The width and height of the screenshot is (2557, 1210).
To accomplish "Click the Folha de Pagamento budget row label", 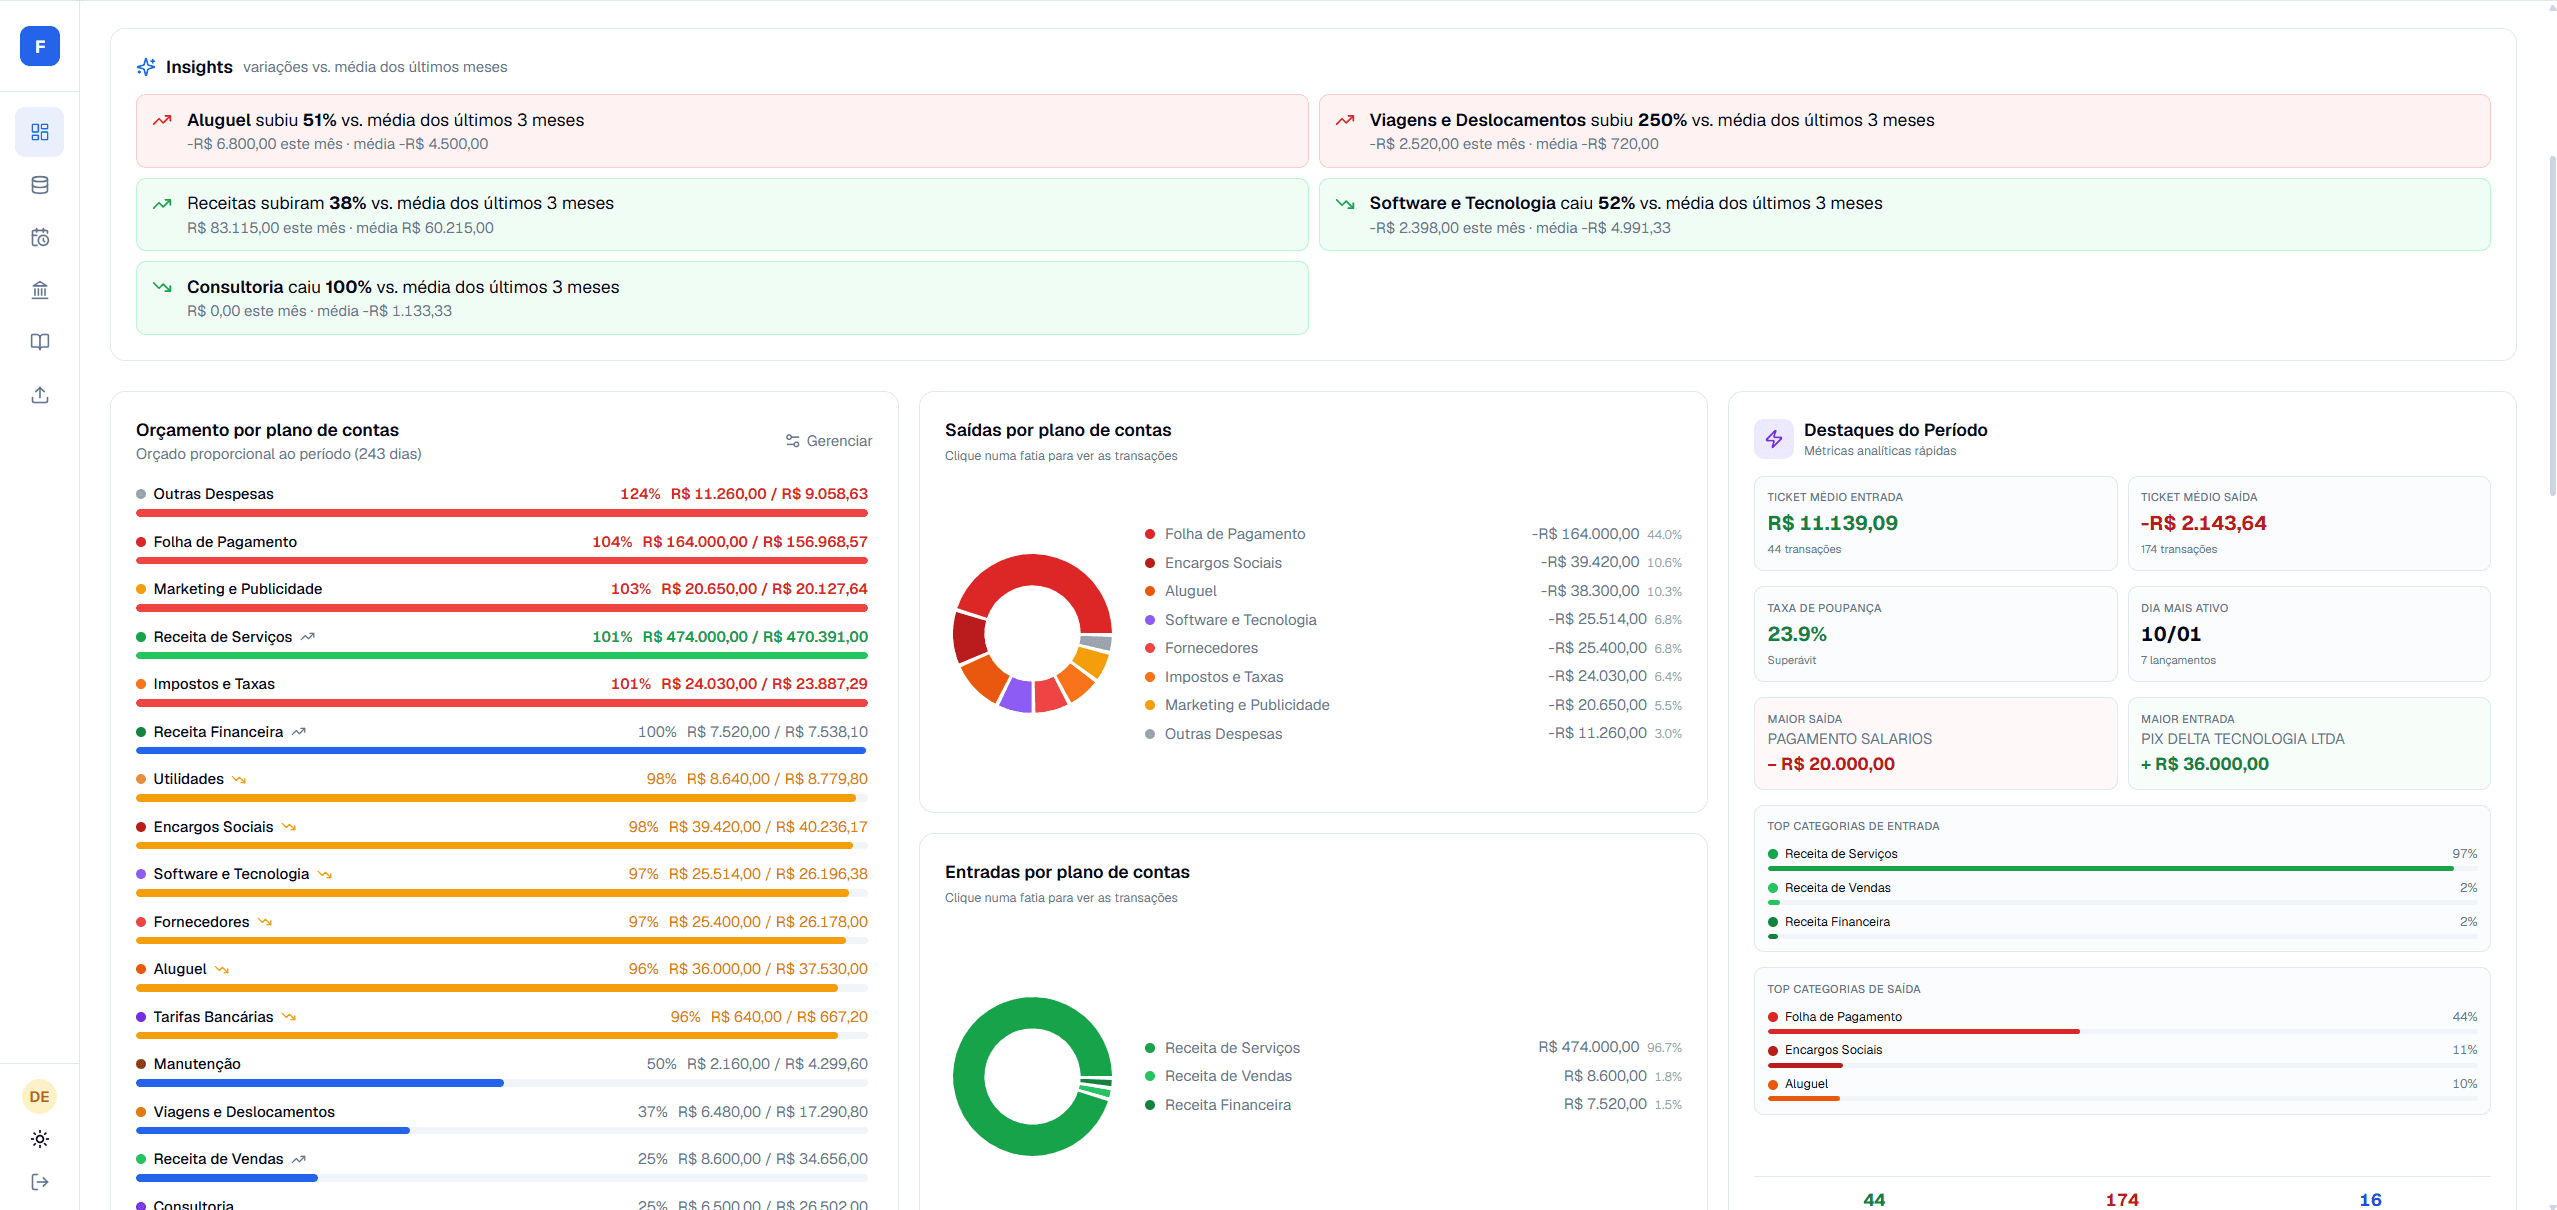I will pos(225,542).
